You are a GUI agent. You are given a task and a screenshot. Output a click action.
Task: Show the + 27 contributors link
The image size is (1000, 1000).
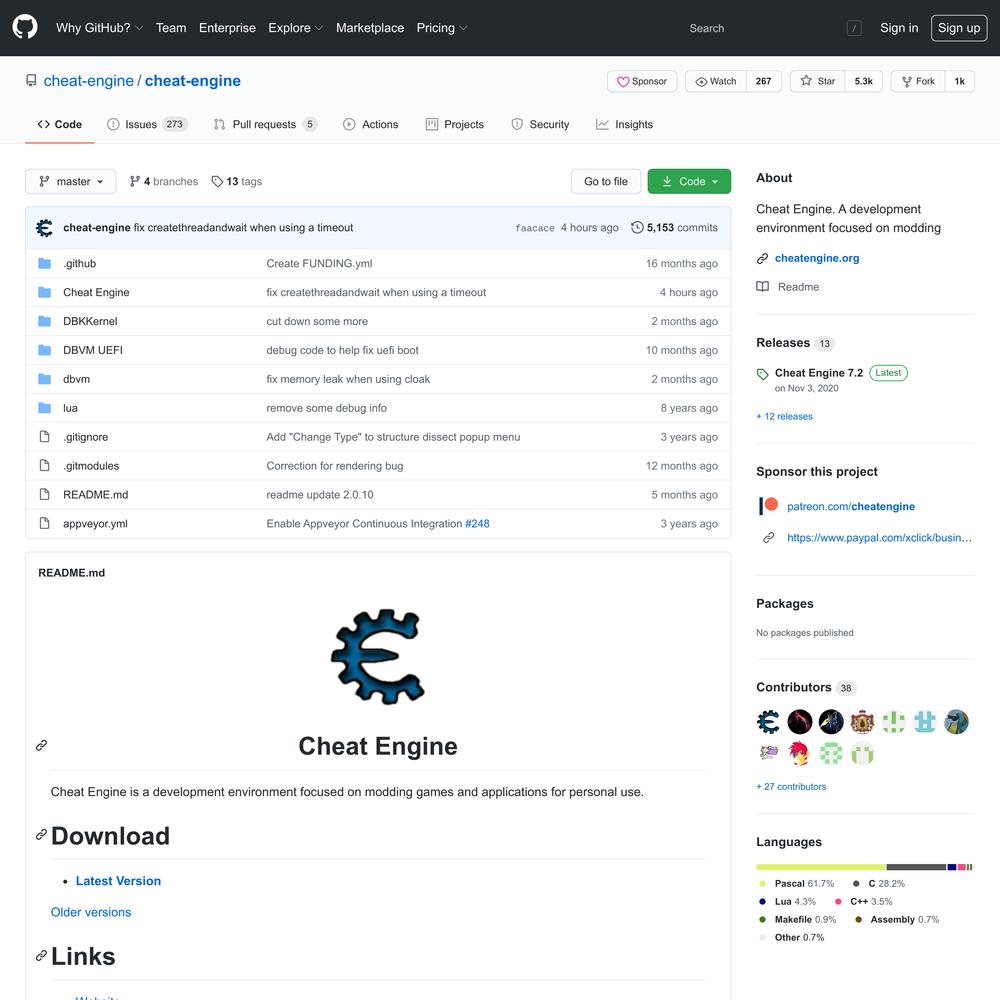[791, 786]
